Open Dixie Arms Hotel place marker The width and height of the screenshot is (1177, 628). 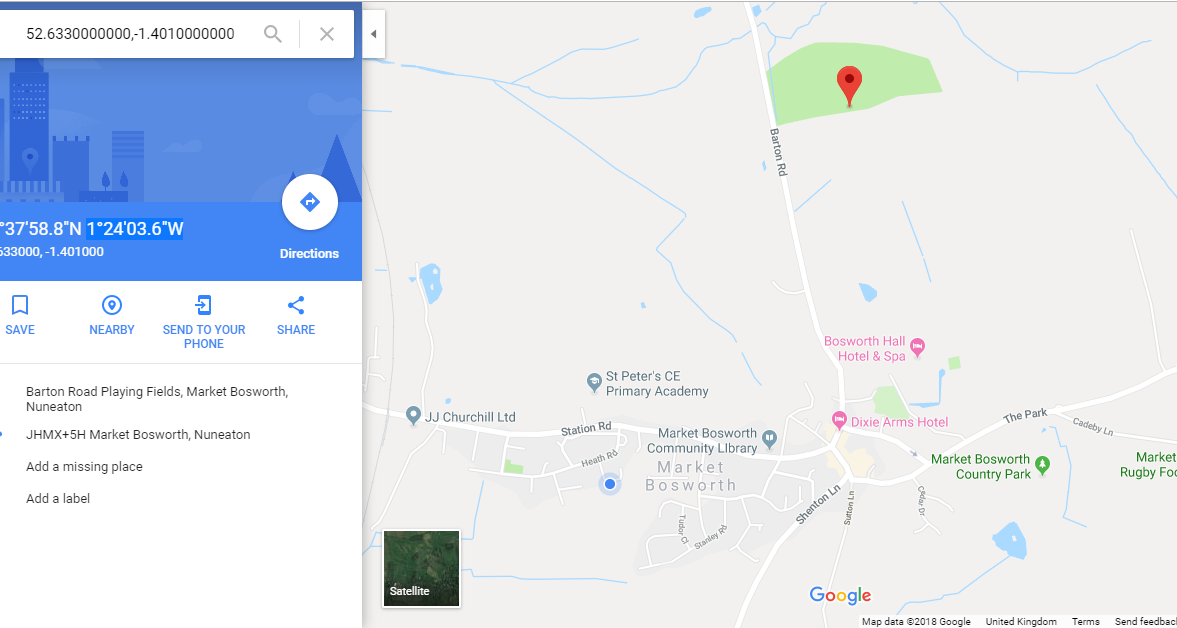click(x=839, y=419)
